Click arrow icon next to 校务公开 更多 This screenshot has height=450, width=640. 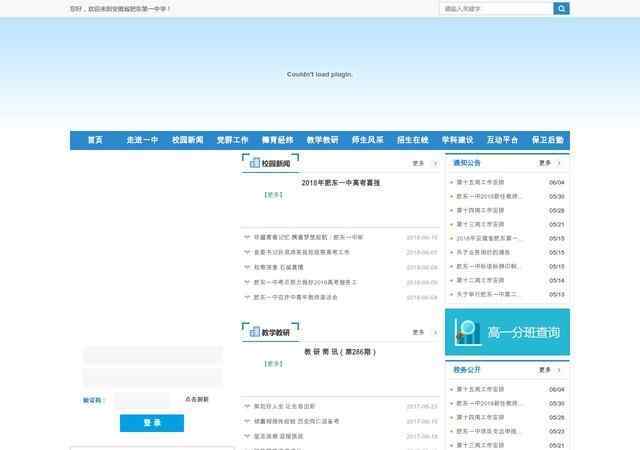(559, 370)
